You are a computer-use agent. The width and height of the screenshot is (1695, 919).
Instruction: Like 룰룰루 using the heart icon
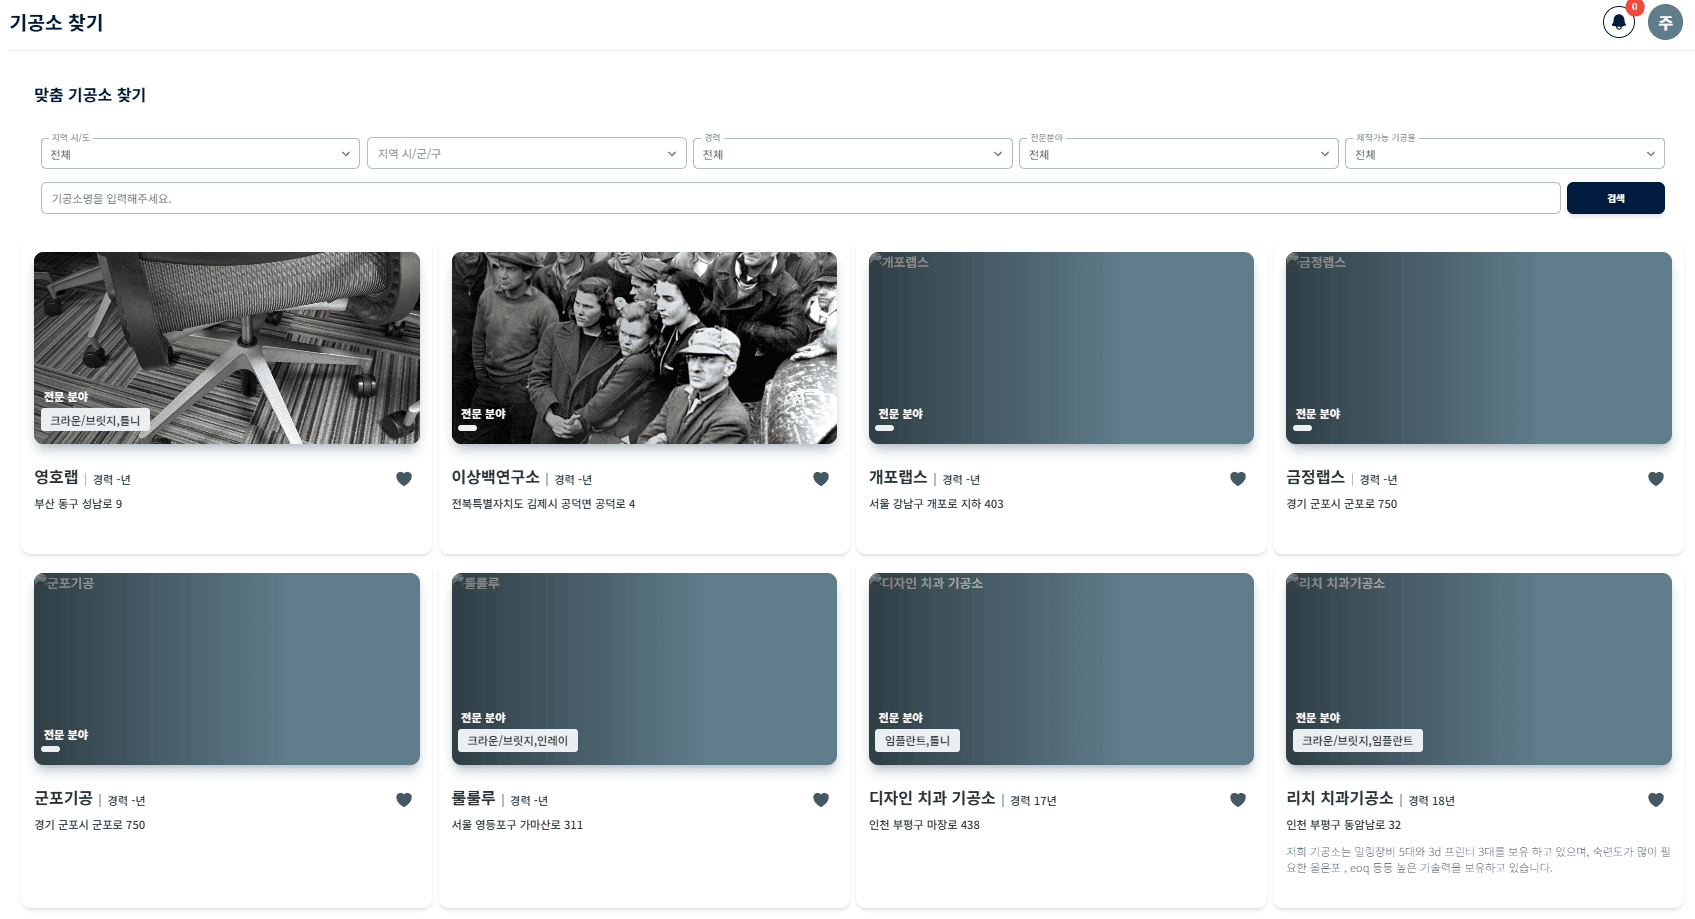tap(821, 800)
